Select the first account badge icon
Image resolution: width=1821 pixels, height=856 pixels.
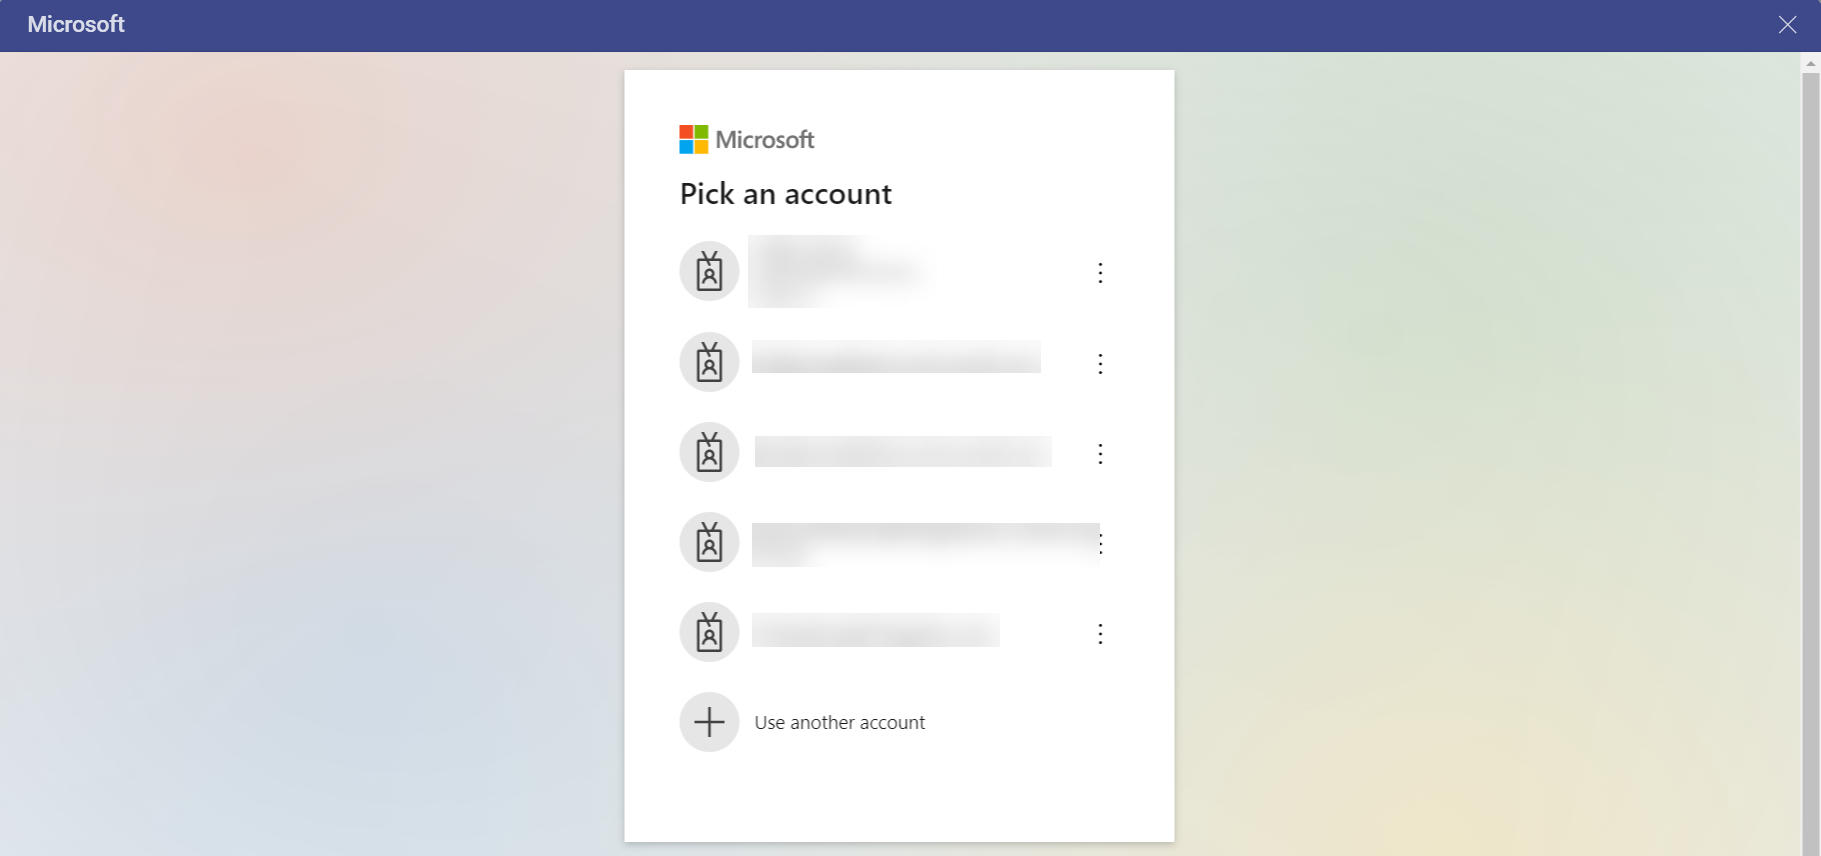(x=709, y=272)
